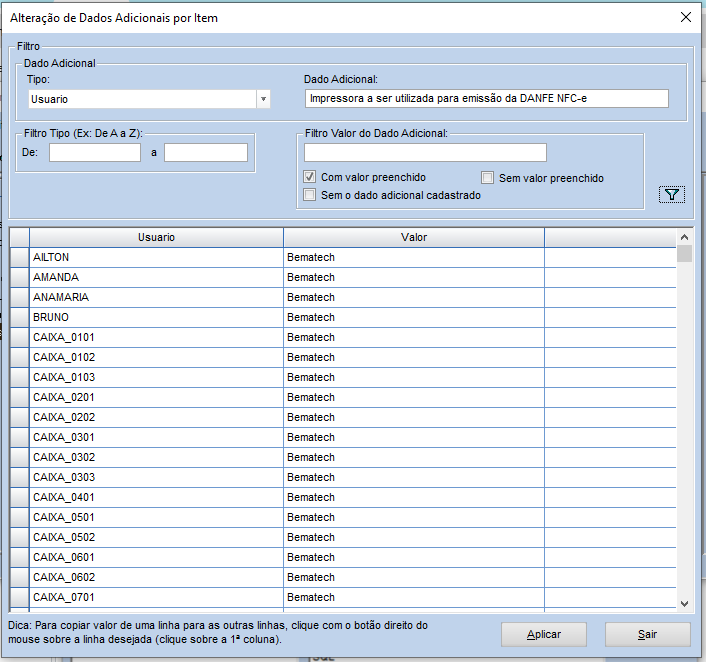Click the scrollbar down arrow in the grid
This screenshot has height=662, width=706.
684,603
